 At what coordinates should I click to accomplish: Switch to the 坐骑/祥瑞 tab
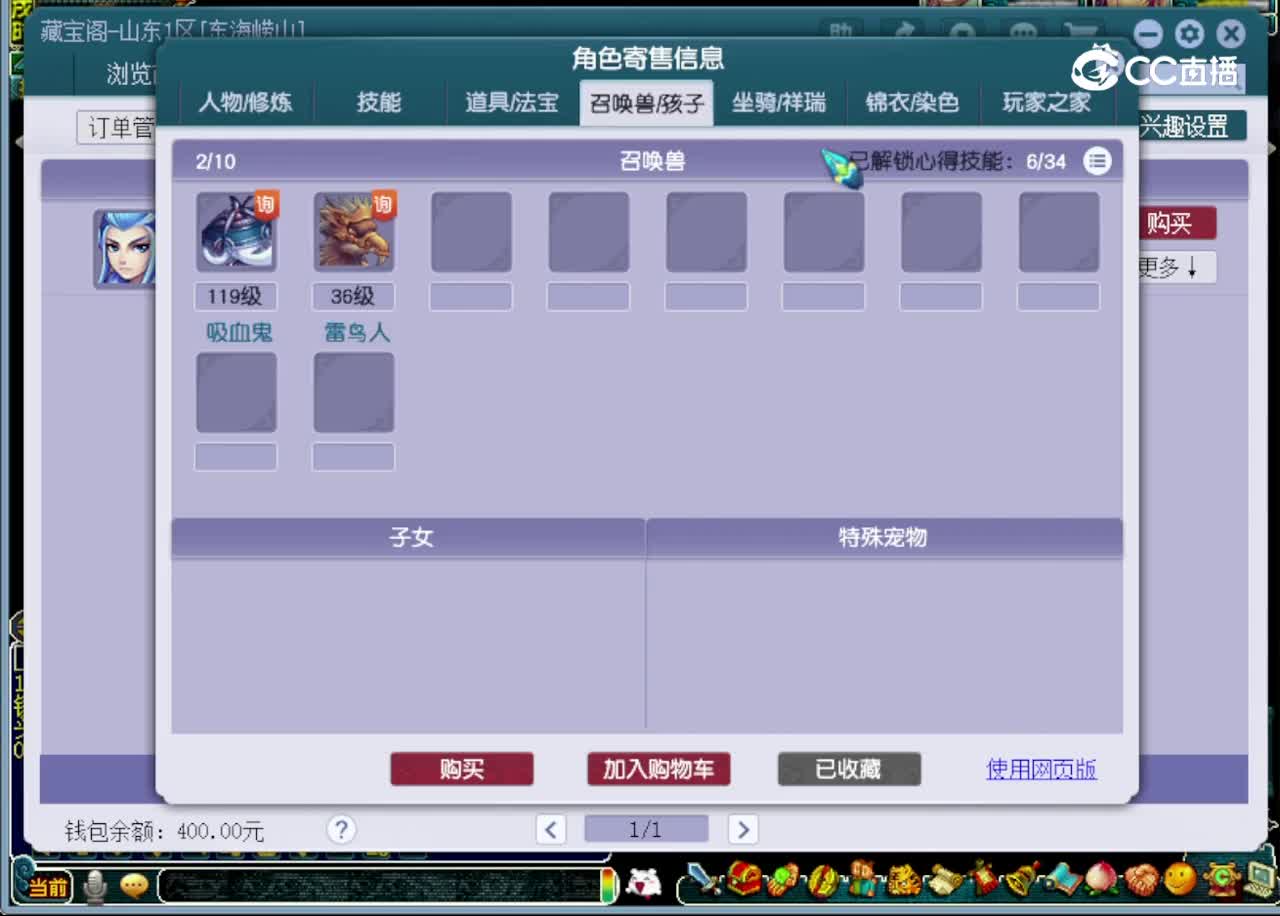[x=779, y=103]
